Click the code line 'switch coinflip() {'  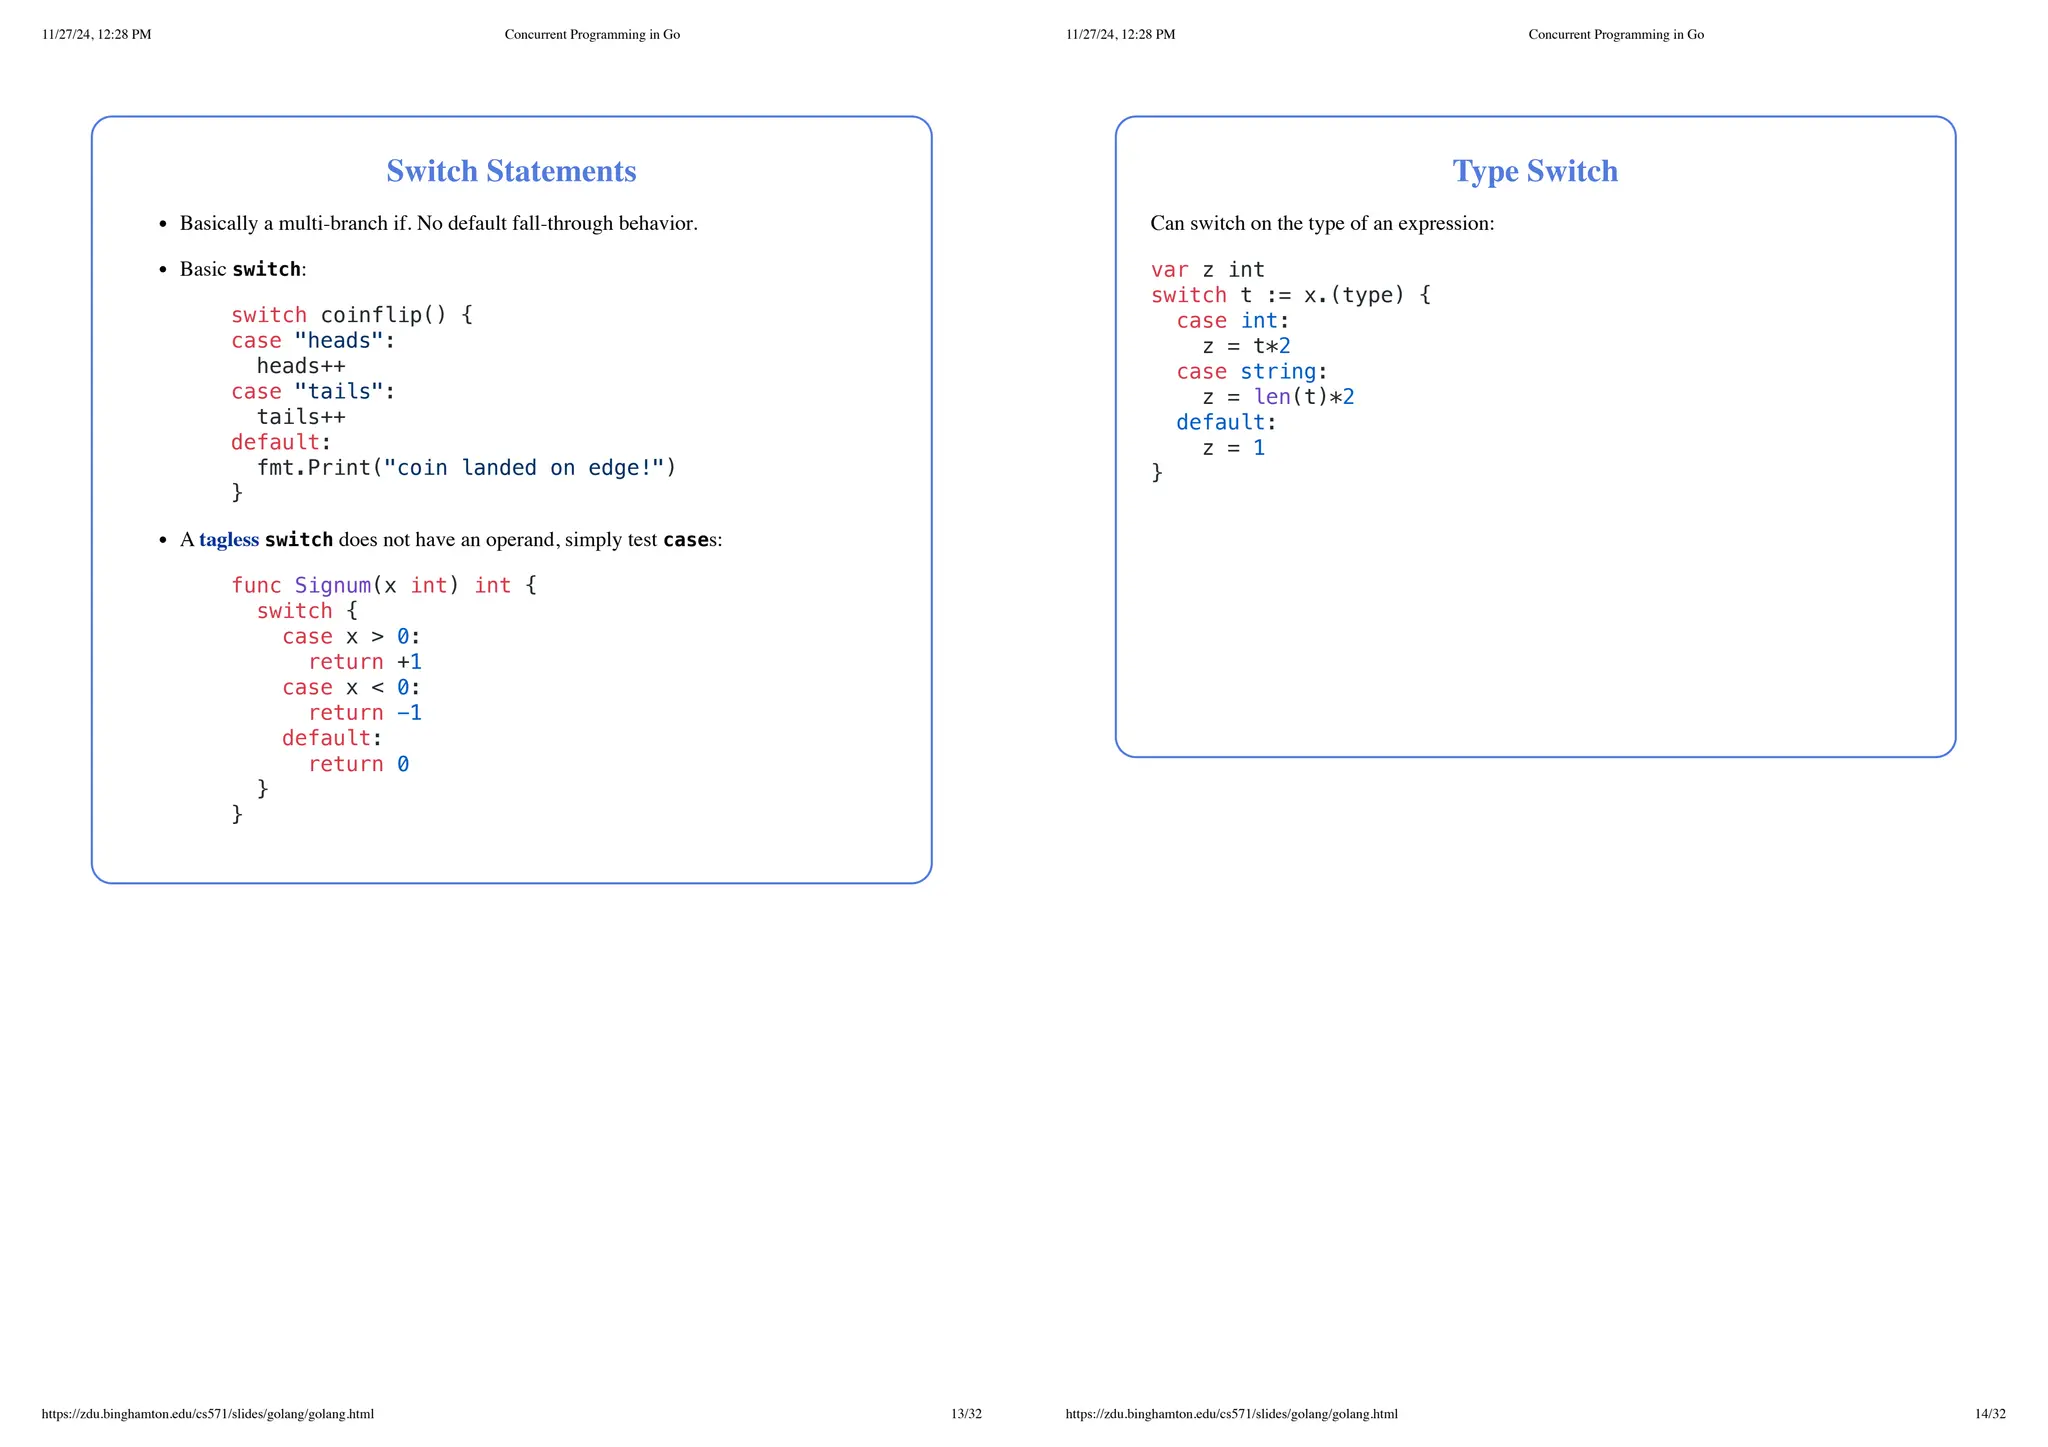coord(352,315)
